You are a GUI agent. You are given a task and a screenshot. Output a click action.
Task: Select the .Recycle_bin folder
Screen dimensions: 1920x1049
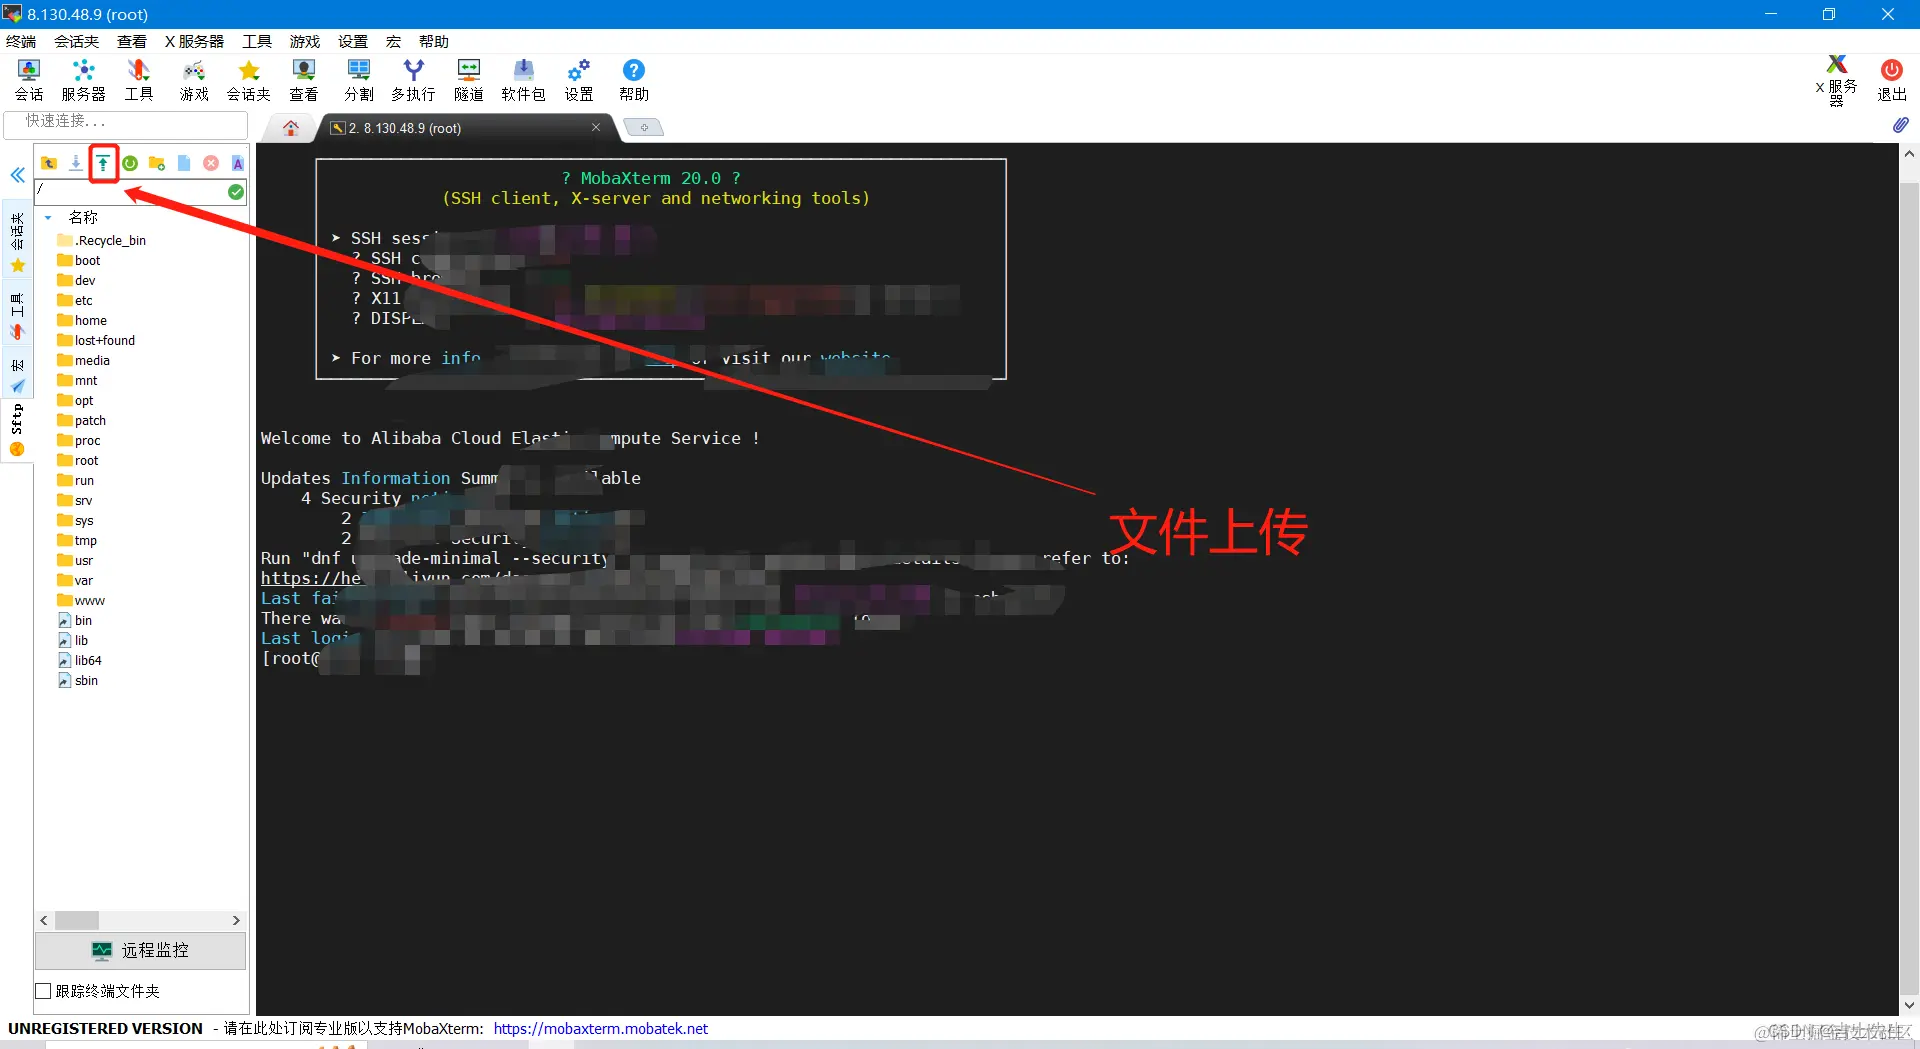102,240
